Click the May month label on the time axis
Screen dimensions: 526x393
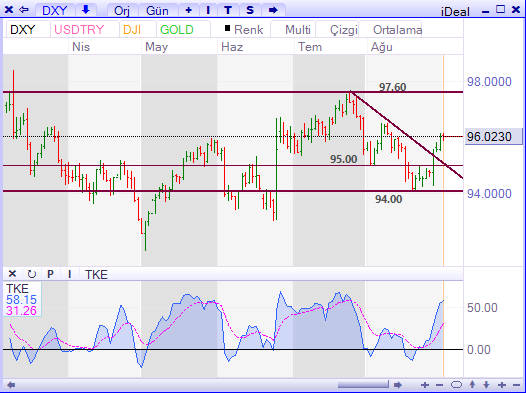[156, 47]
